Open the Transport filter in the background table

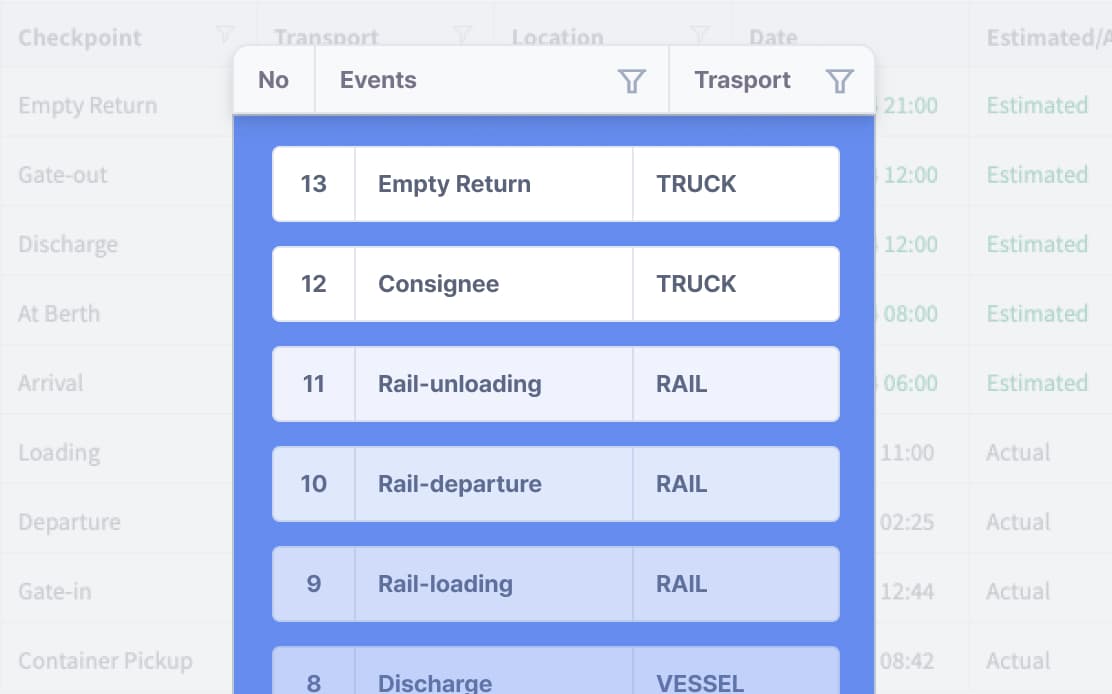pos(461,36)
